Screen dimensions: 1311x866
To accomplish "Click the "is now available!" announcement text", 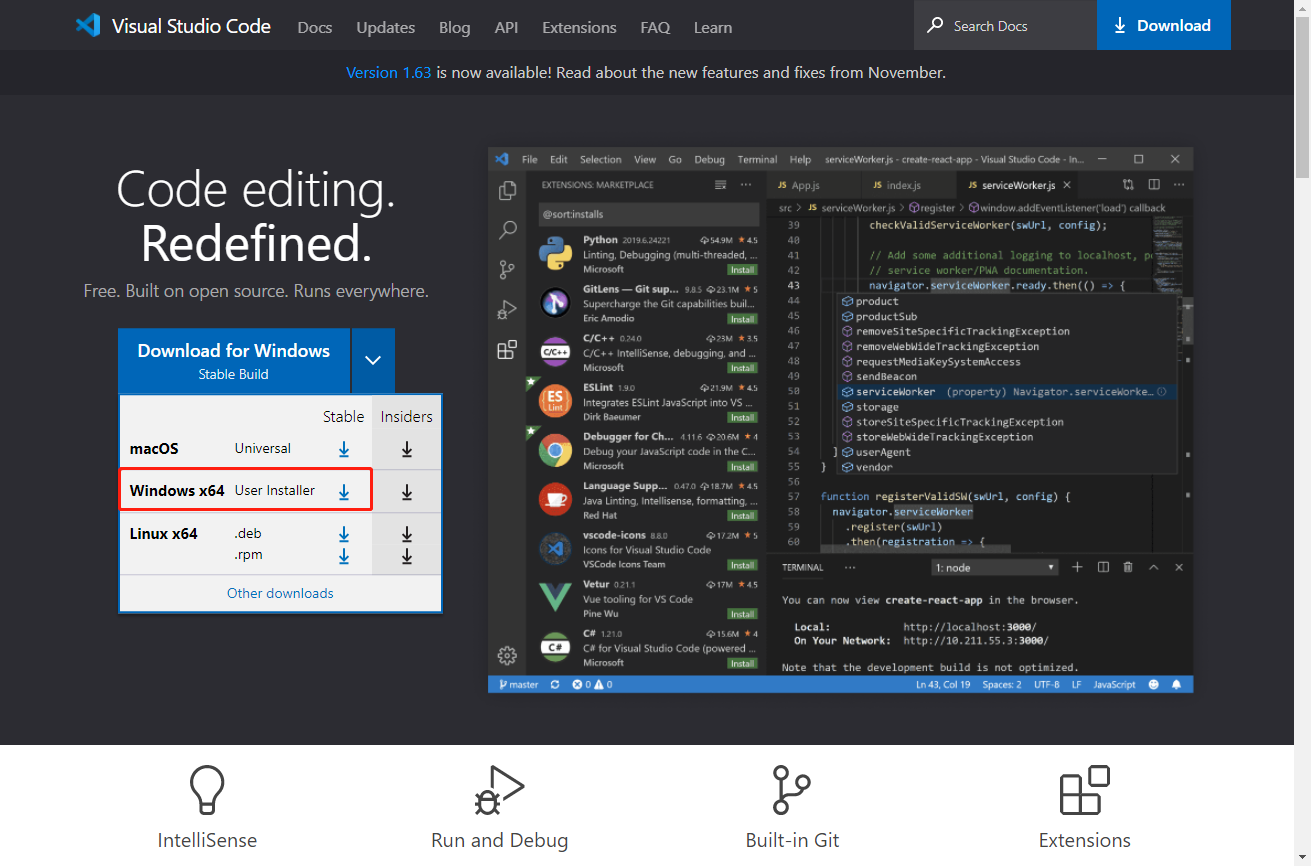I will click(x=494, y=72).
